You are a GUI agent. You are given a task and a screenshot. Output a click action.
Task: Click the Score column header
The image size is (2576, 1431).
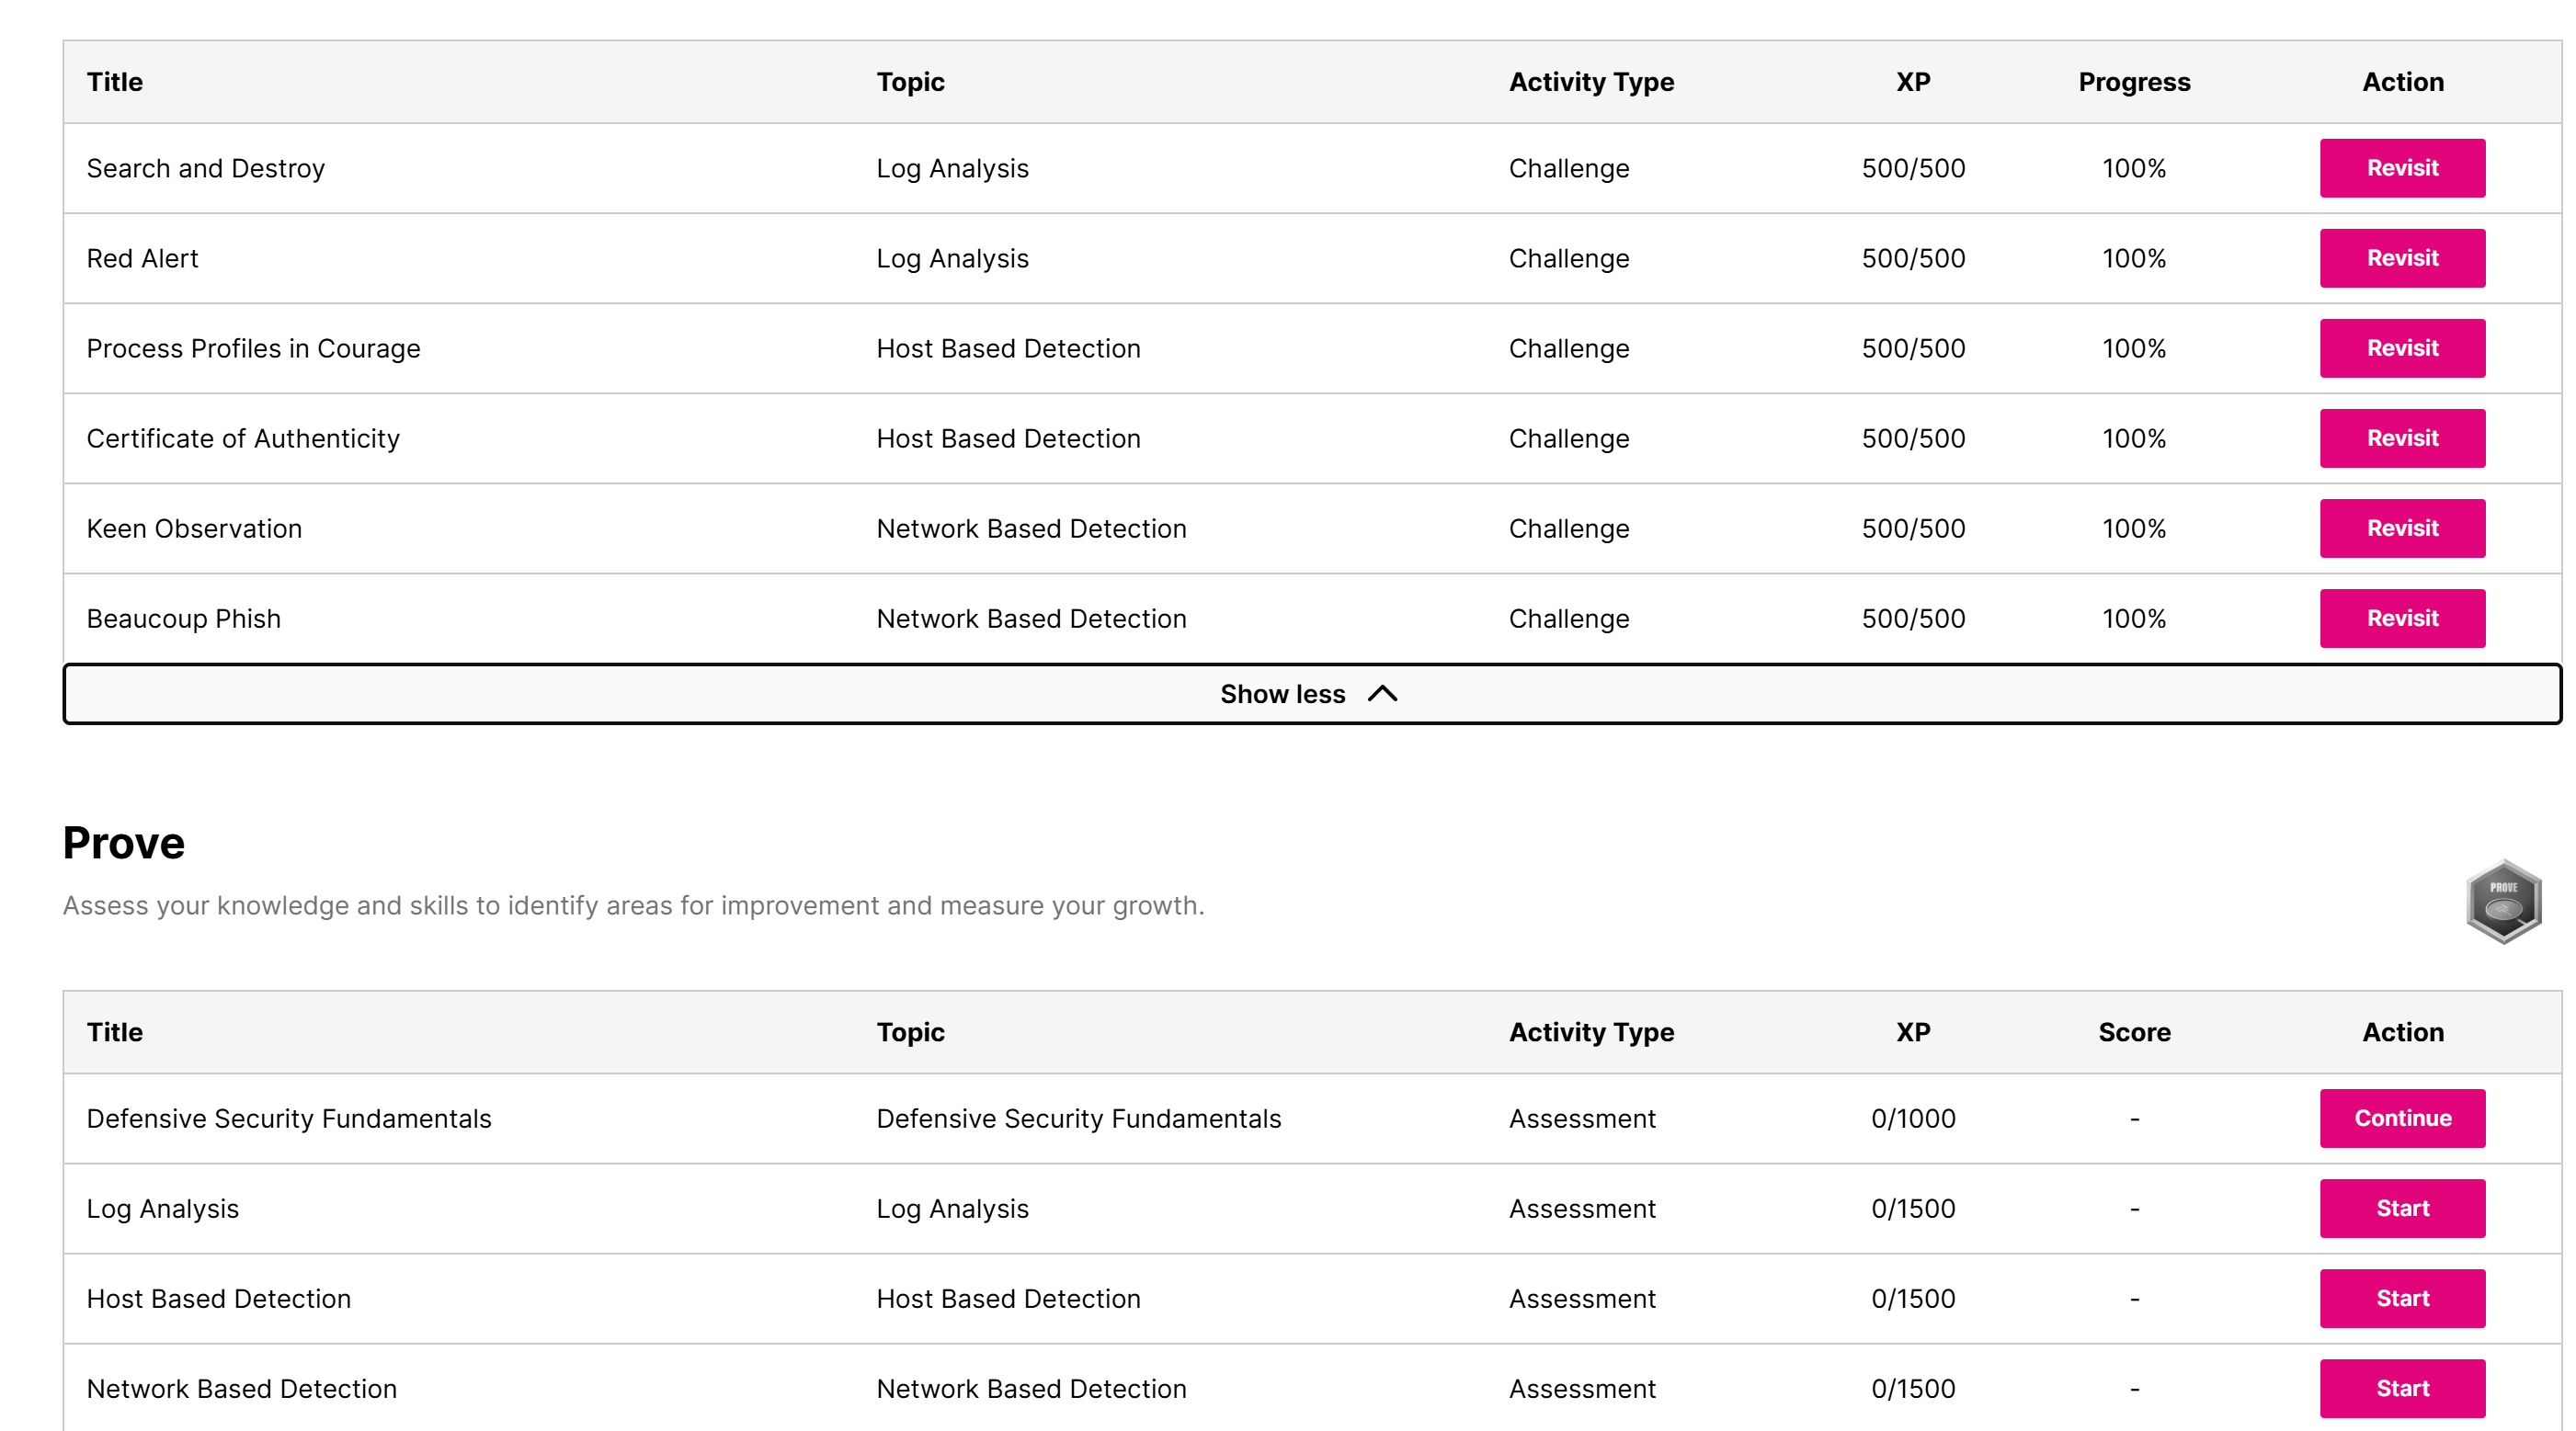click(2133, 1032)
